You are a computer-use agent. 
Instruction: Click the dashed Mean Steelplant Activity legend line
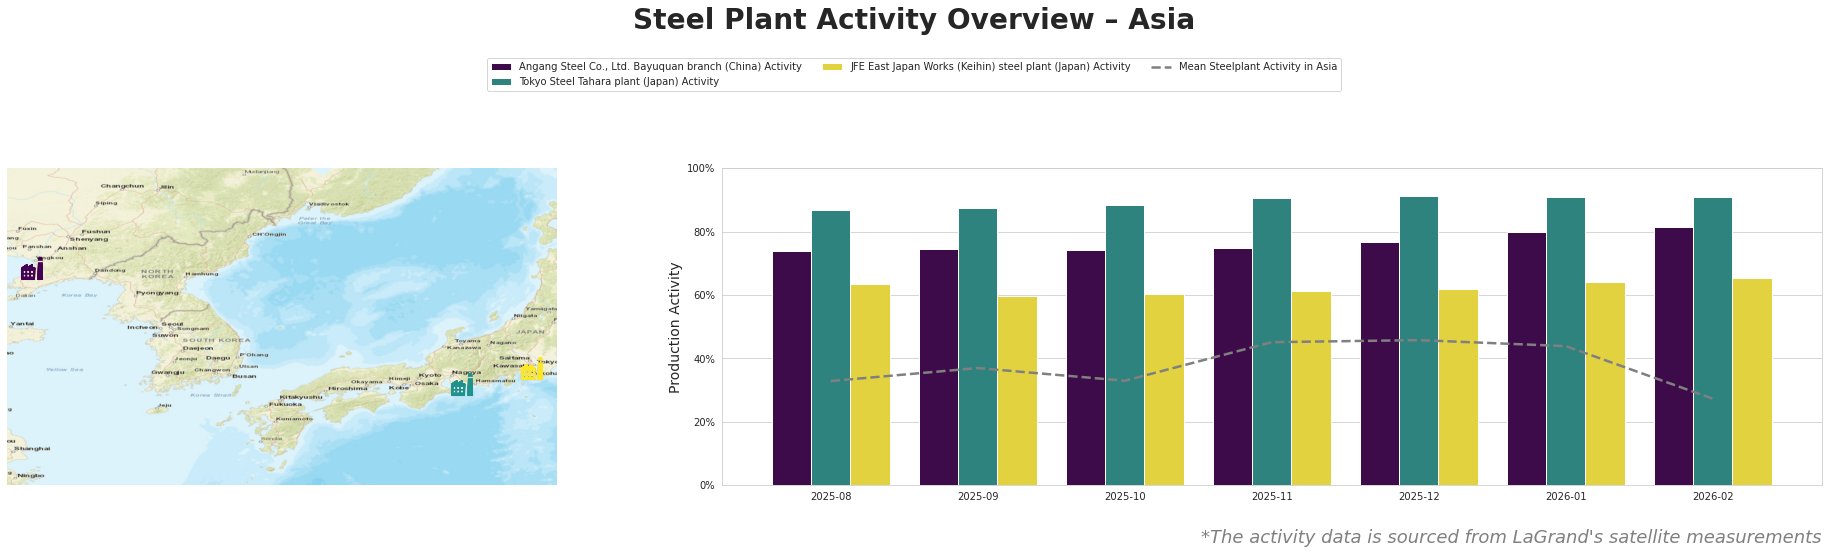pos(1162,67)
